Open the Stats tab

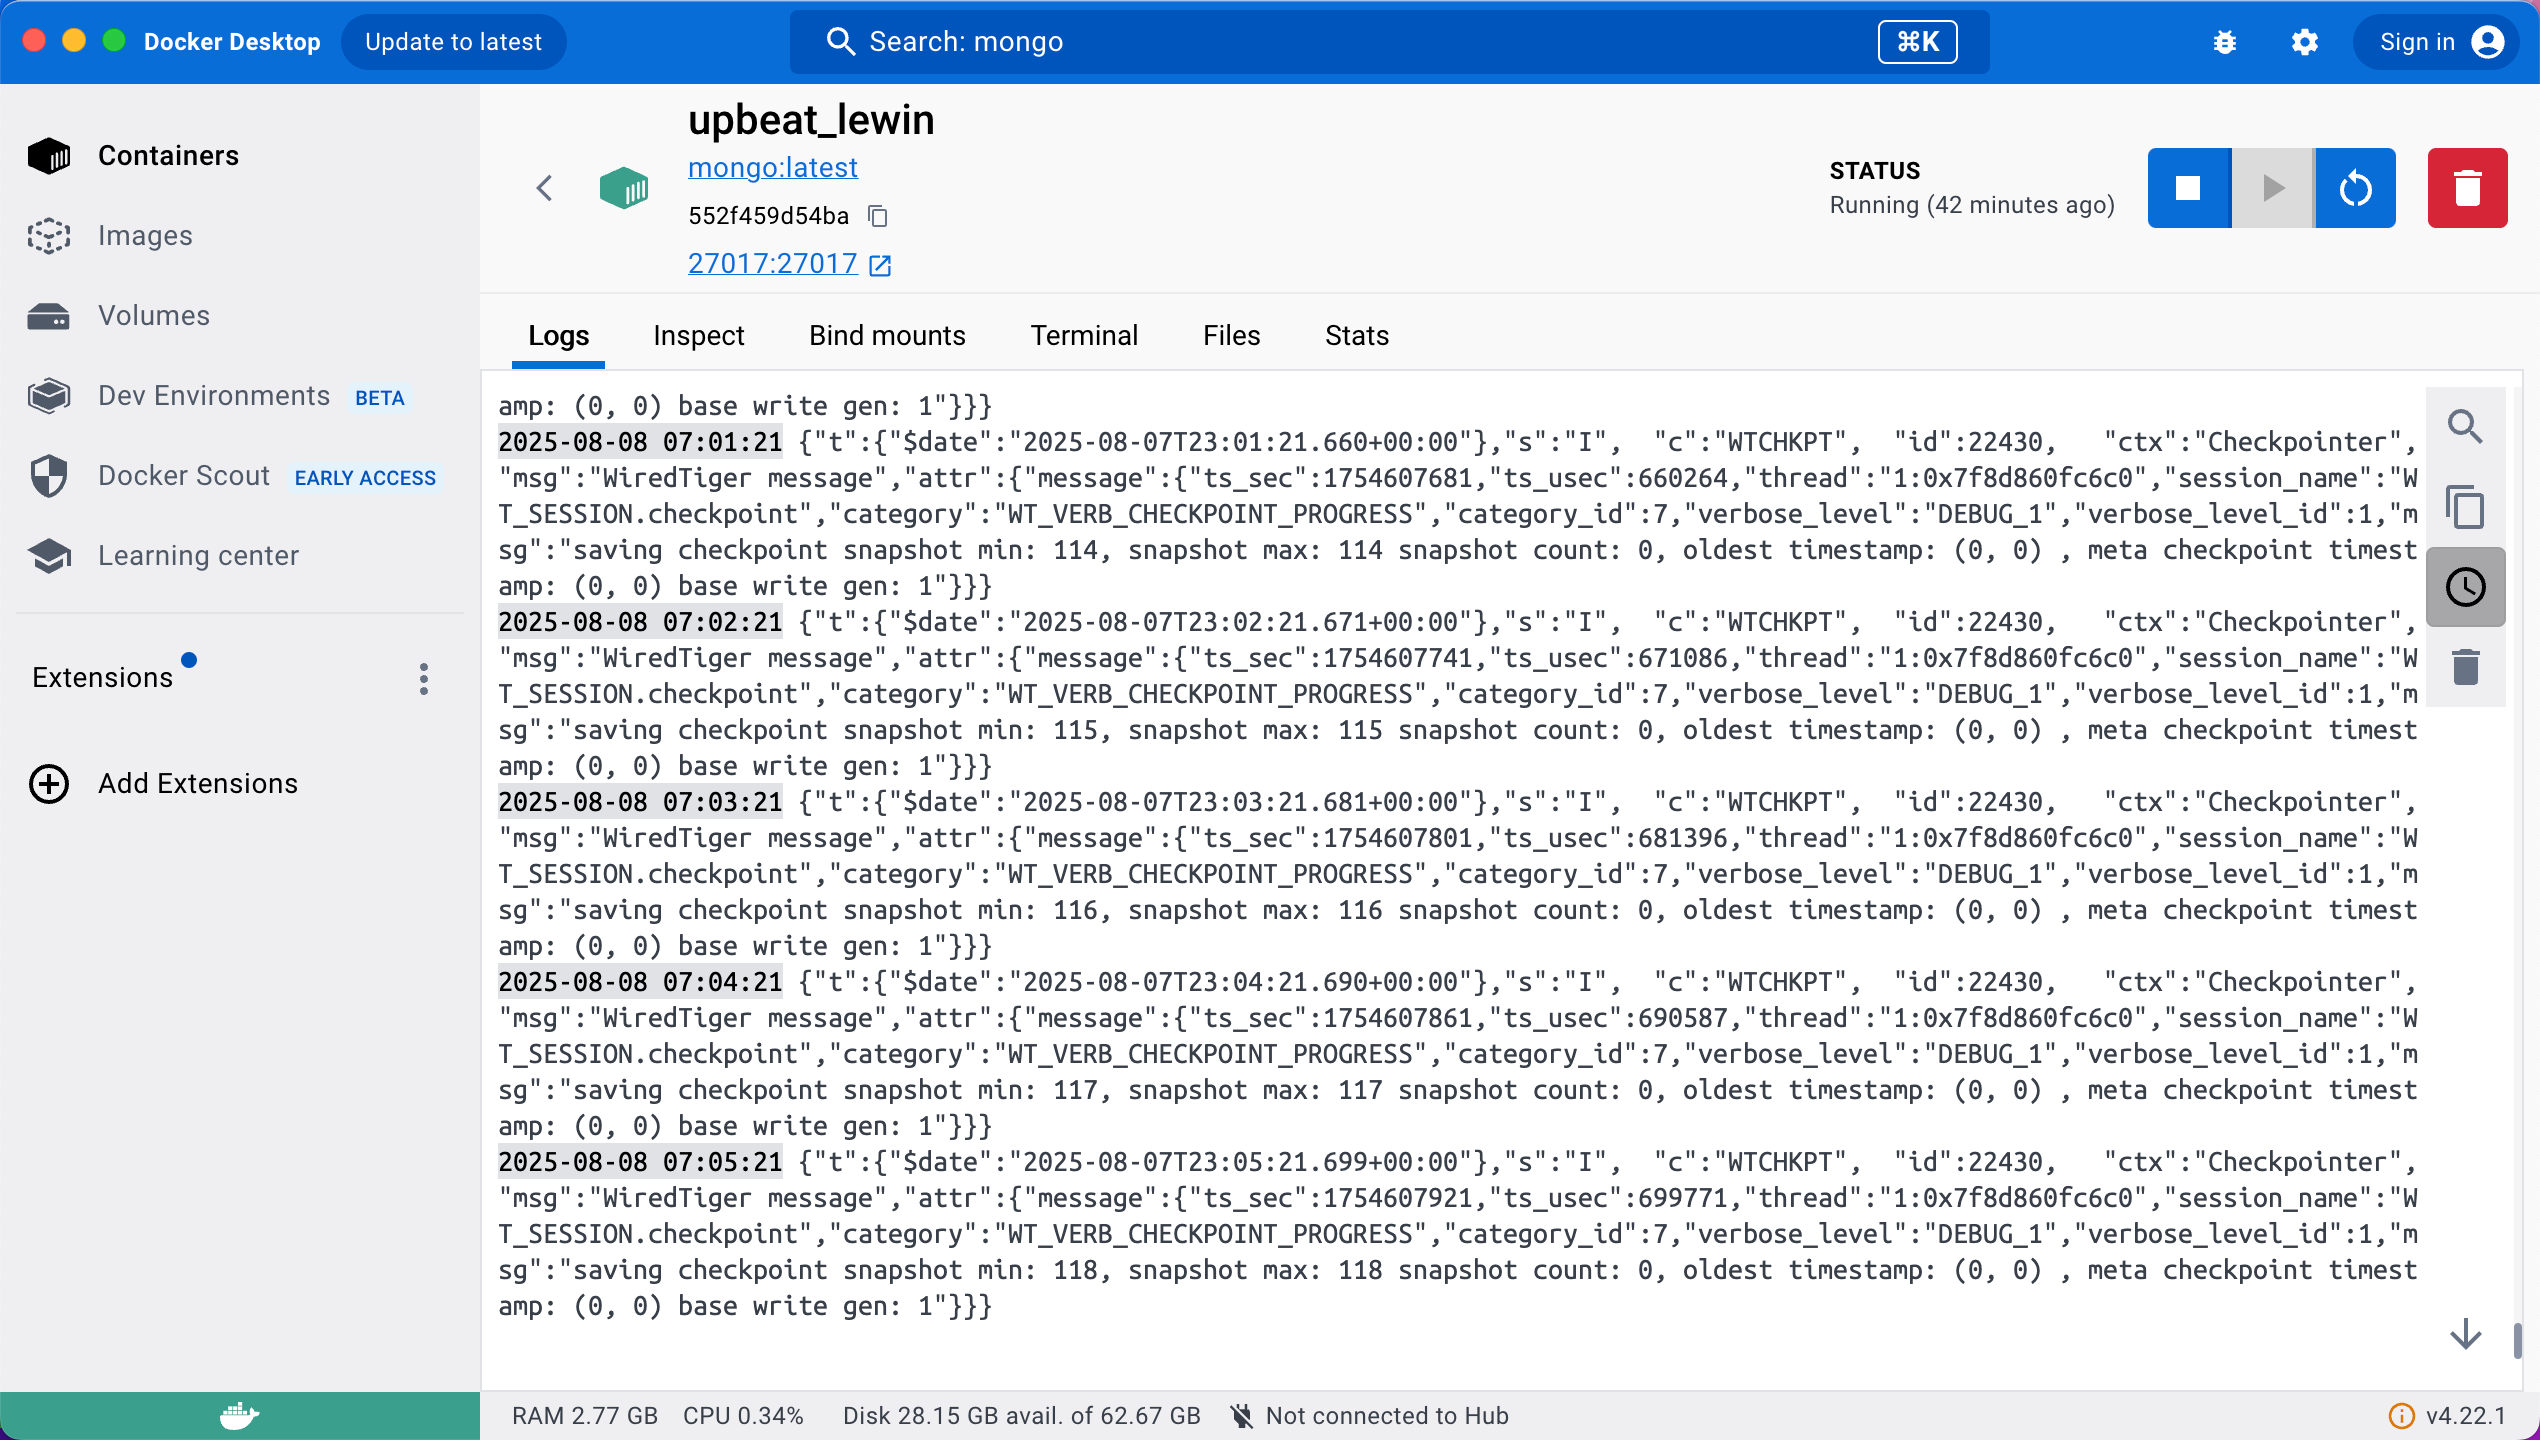(x=1356, y=336)
